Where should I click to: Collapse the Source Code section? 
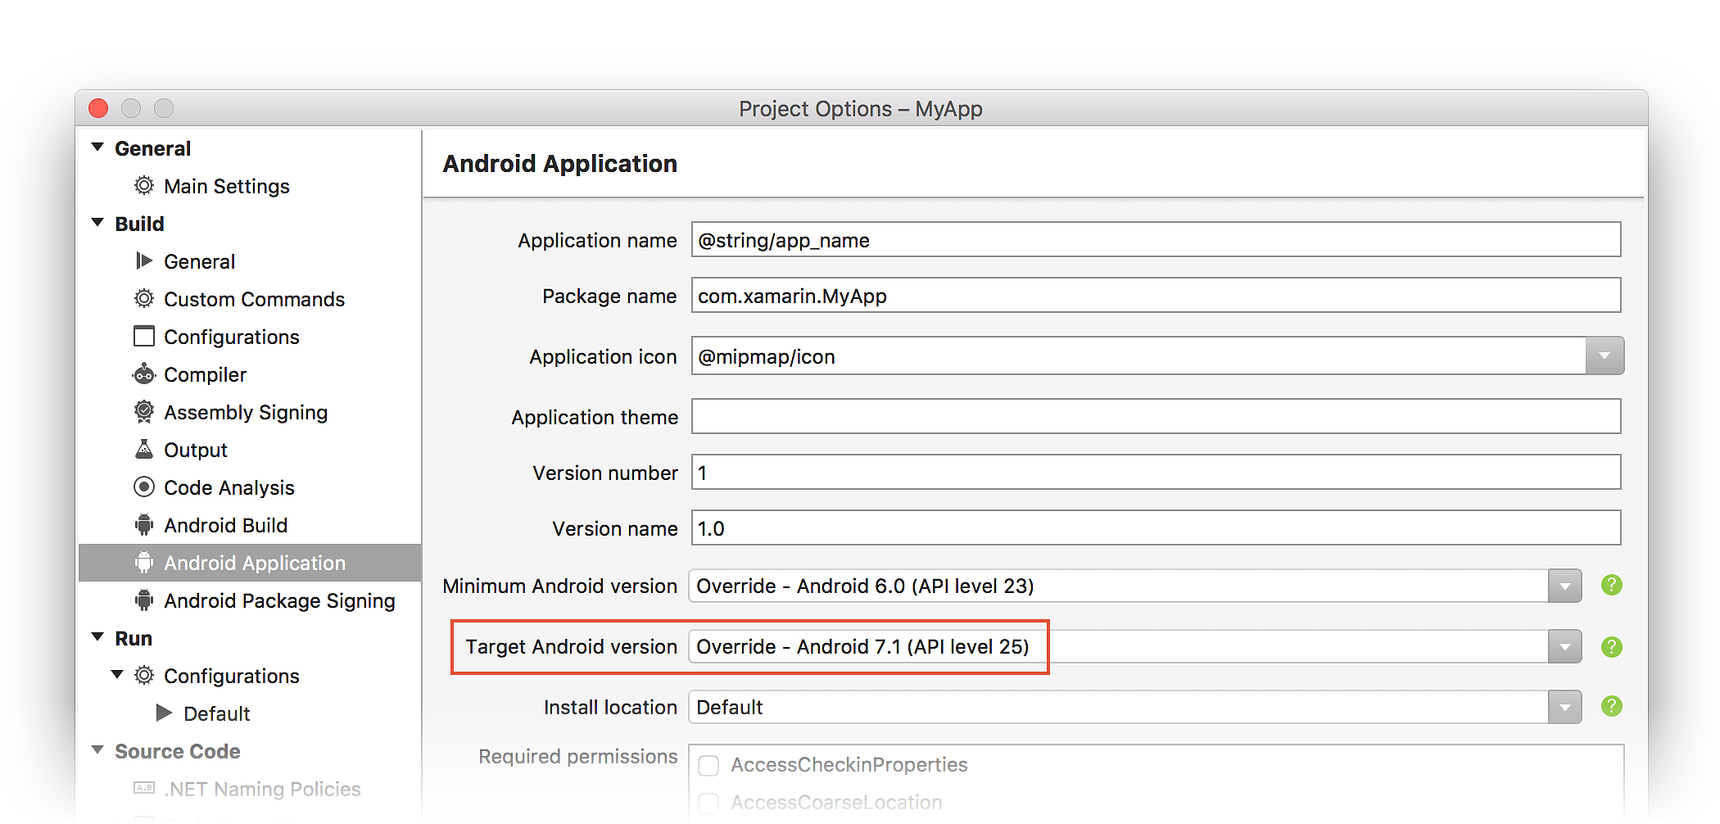[x=97, y=750]
